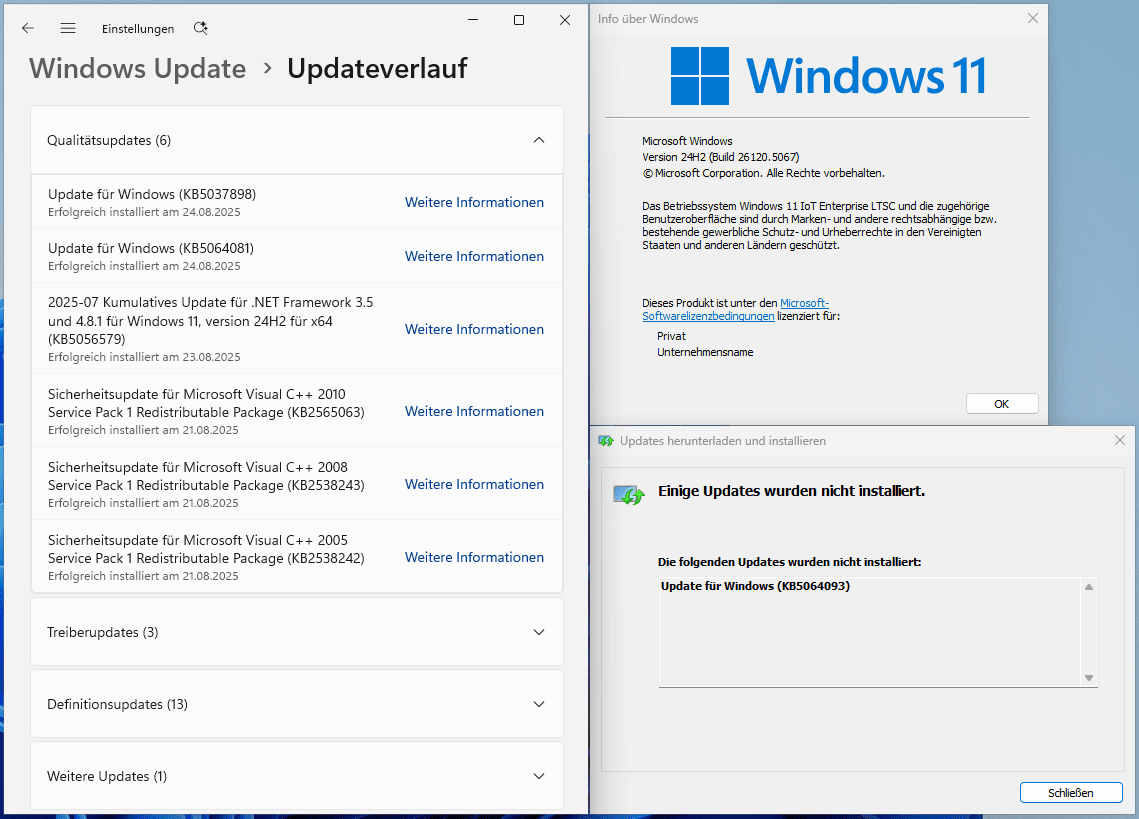Viewport: 1139px width, 819px height.
Task: Navigate to Windows Update breadcrumb
Action: [x=138, y=69]
